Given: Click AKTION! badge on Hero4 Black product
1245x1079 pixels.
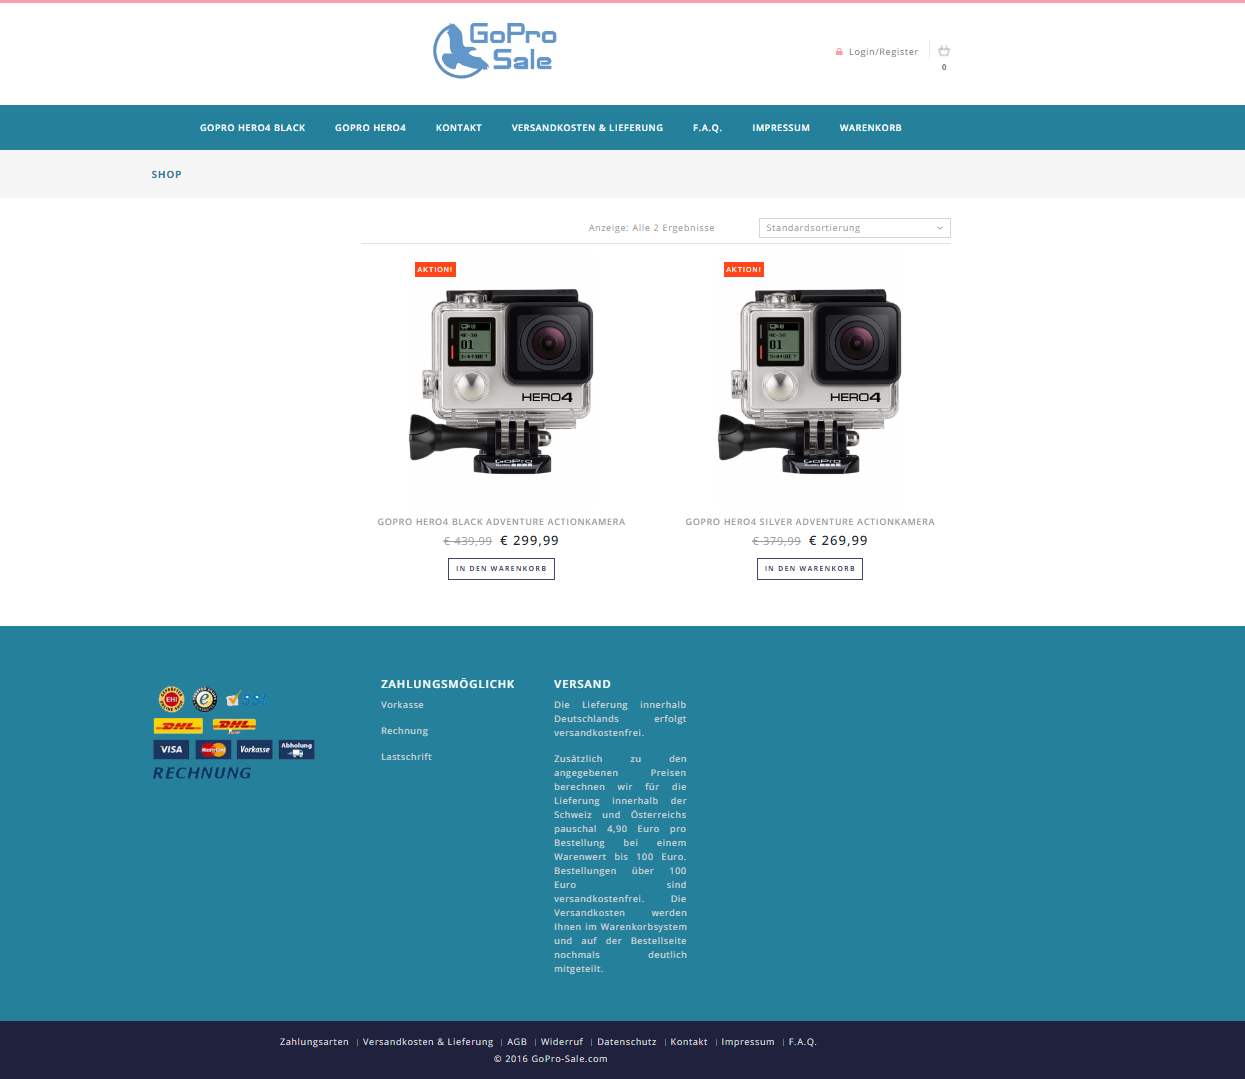Looking at the screenshot, I should pos(435,269).
